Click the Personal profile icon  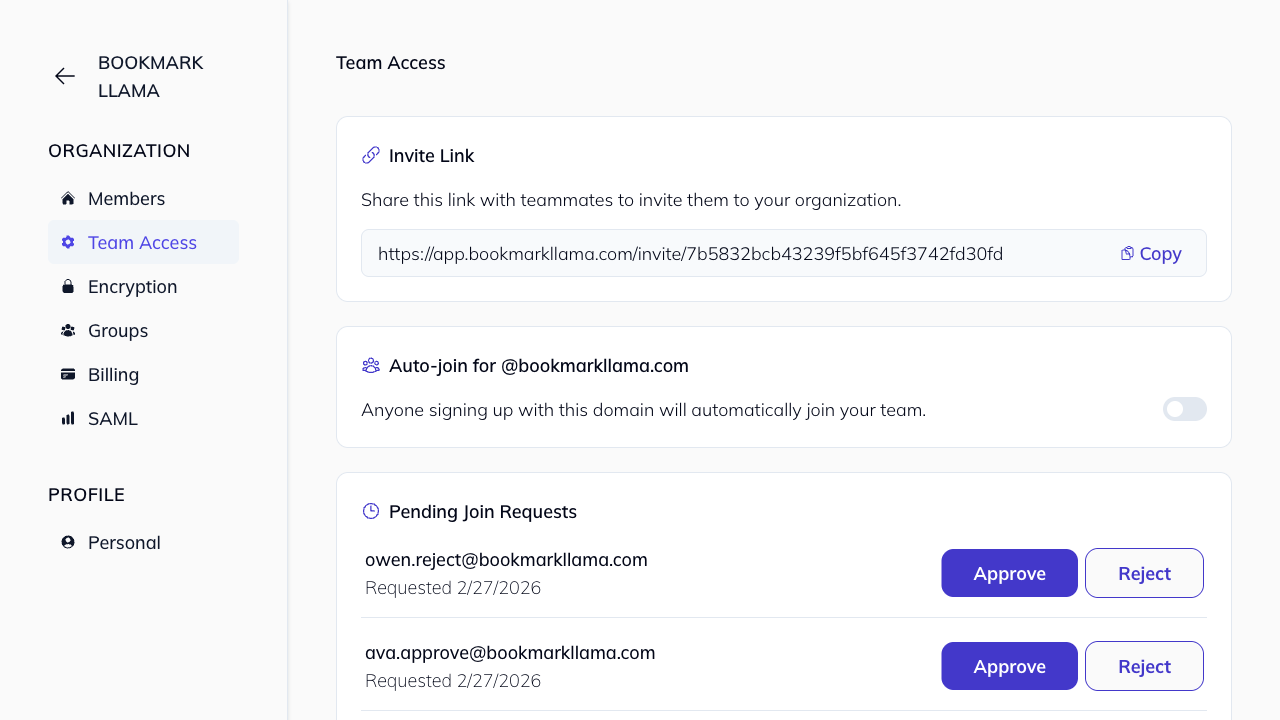tap(68, 542)
